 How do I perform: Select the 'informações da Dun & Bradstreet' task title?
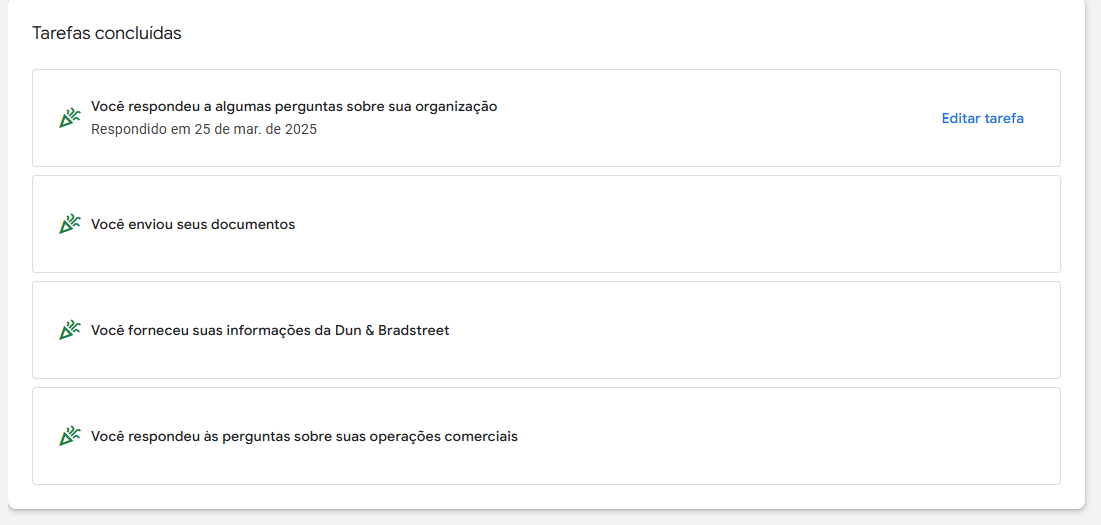click(270, 330)
